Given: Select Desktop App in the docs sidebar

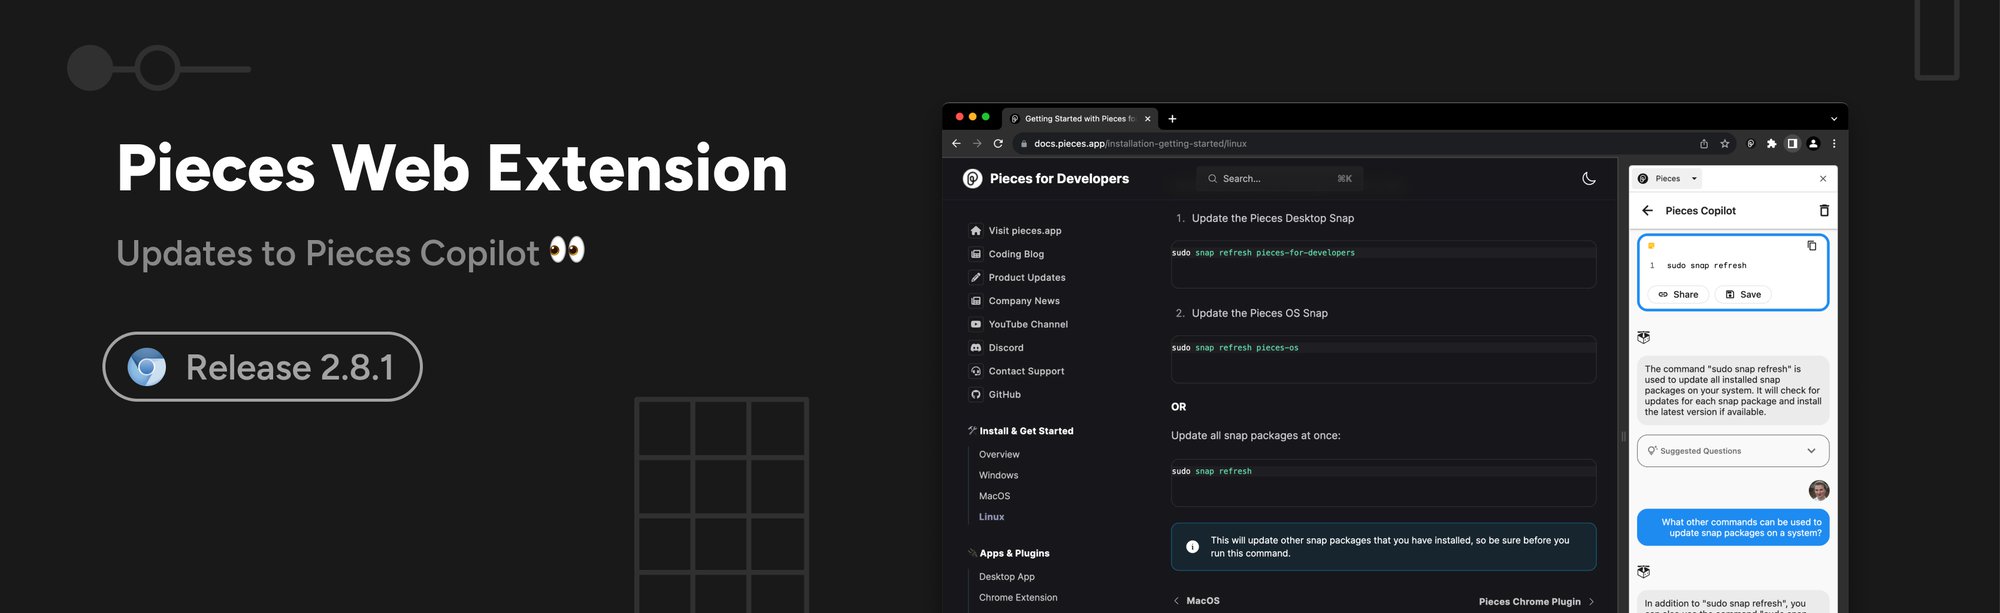Looking at the screenshot, I should 1007,577.
